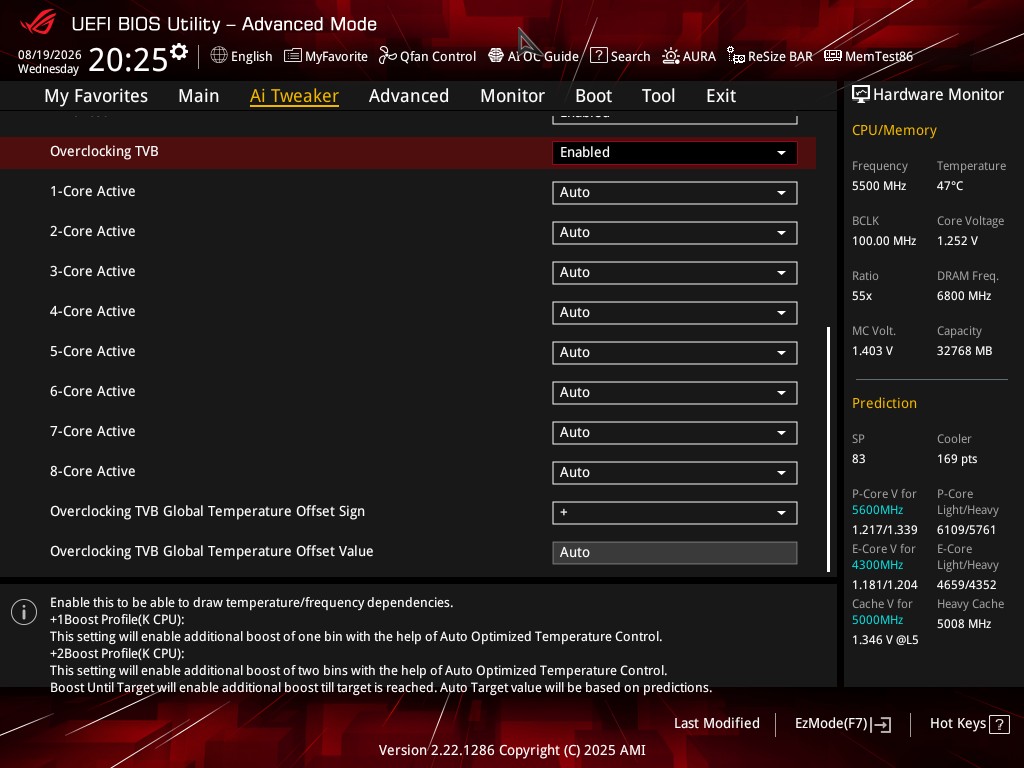
Task: Expand the 2-Core Active dropdown
Action: [x=675, y=232]
